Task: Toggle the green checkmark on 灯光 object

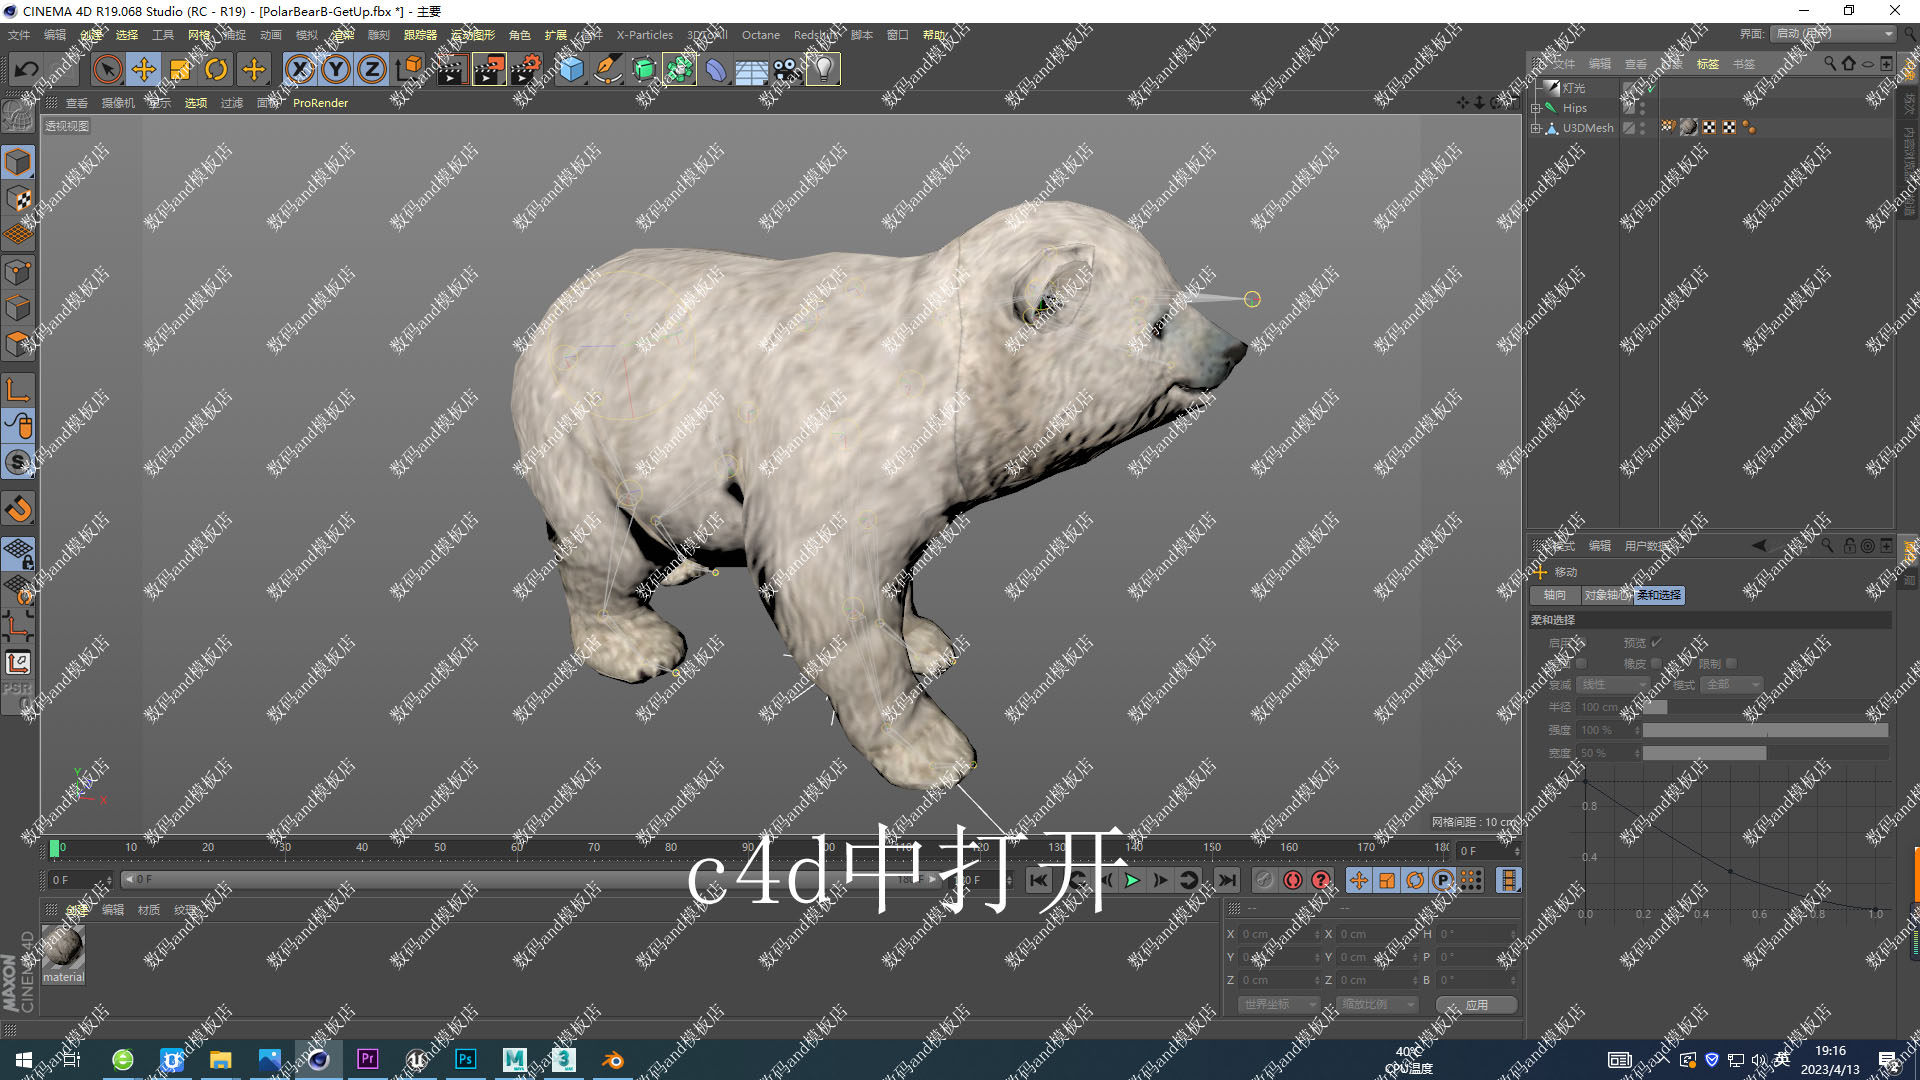Action: coord(1651,90)
